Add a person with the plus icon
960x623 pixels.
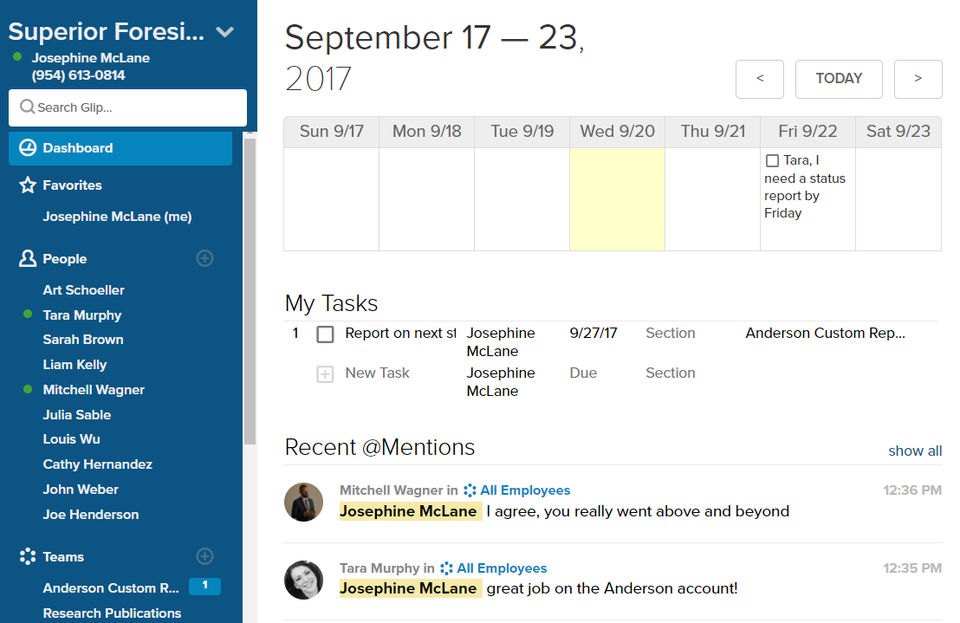tap(205, 259)
